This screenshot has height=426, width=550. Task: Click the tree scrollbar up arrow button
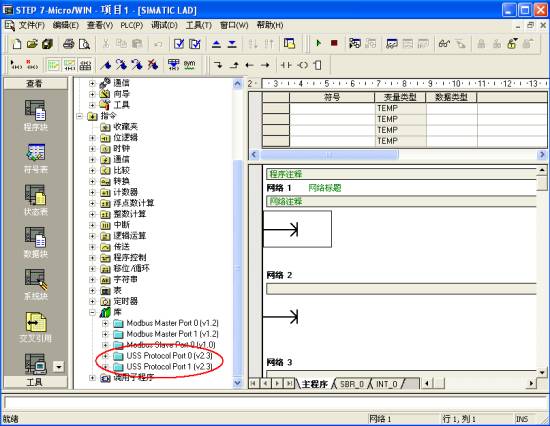point(237,84)
